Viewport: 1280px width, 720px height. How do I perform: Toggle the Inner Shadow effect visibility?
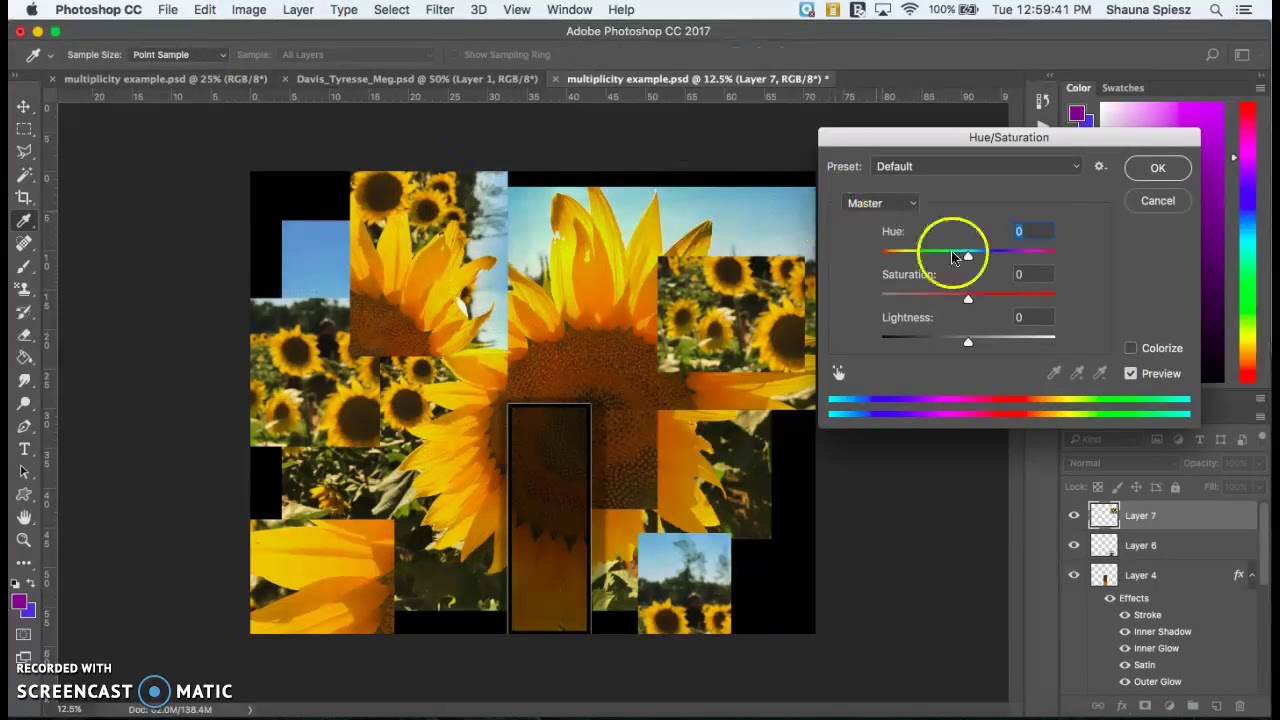click(1125, 632)
